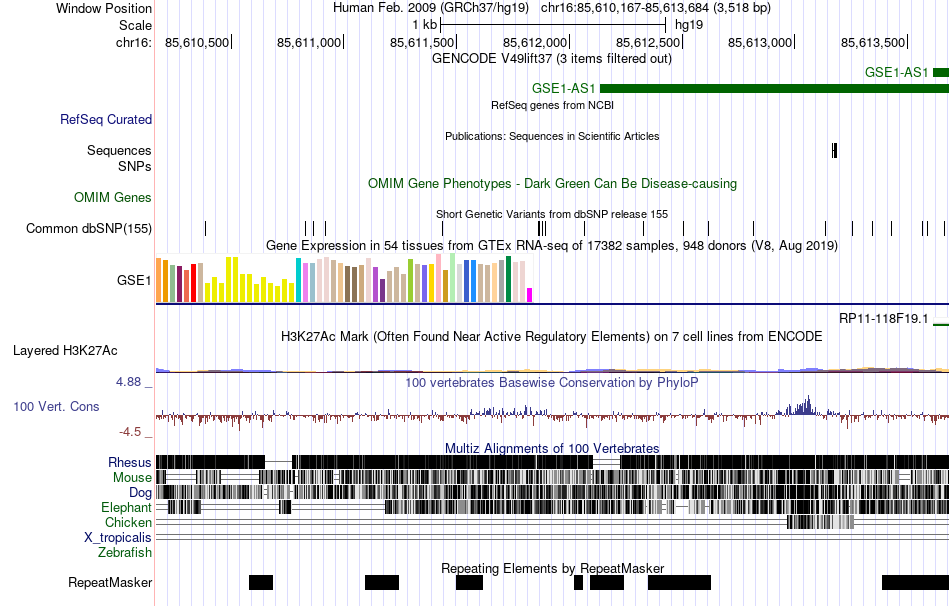Image resolution: width=950 pixels, height=606 pixels.
Task: Click the GSE1 expression track label
Action: [x=134, y=280]
